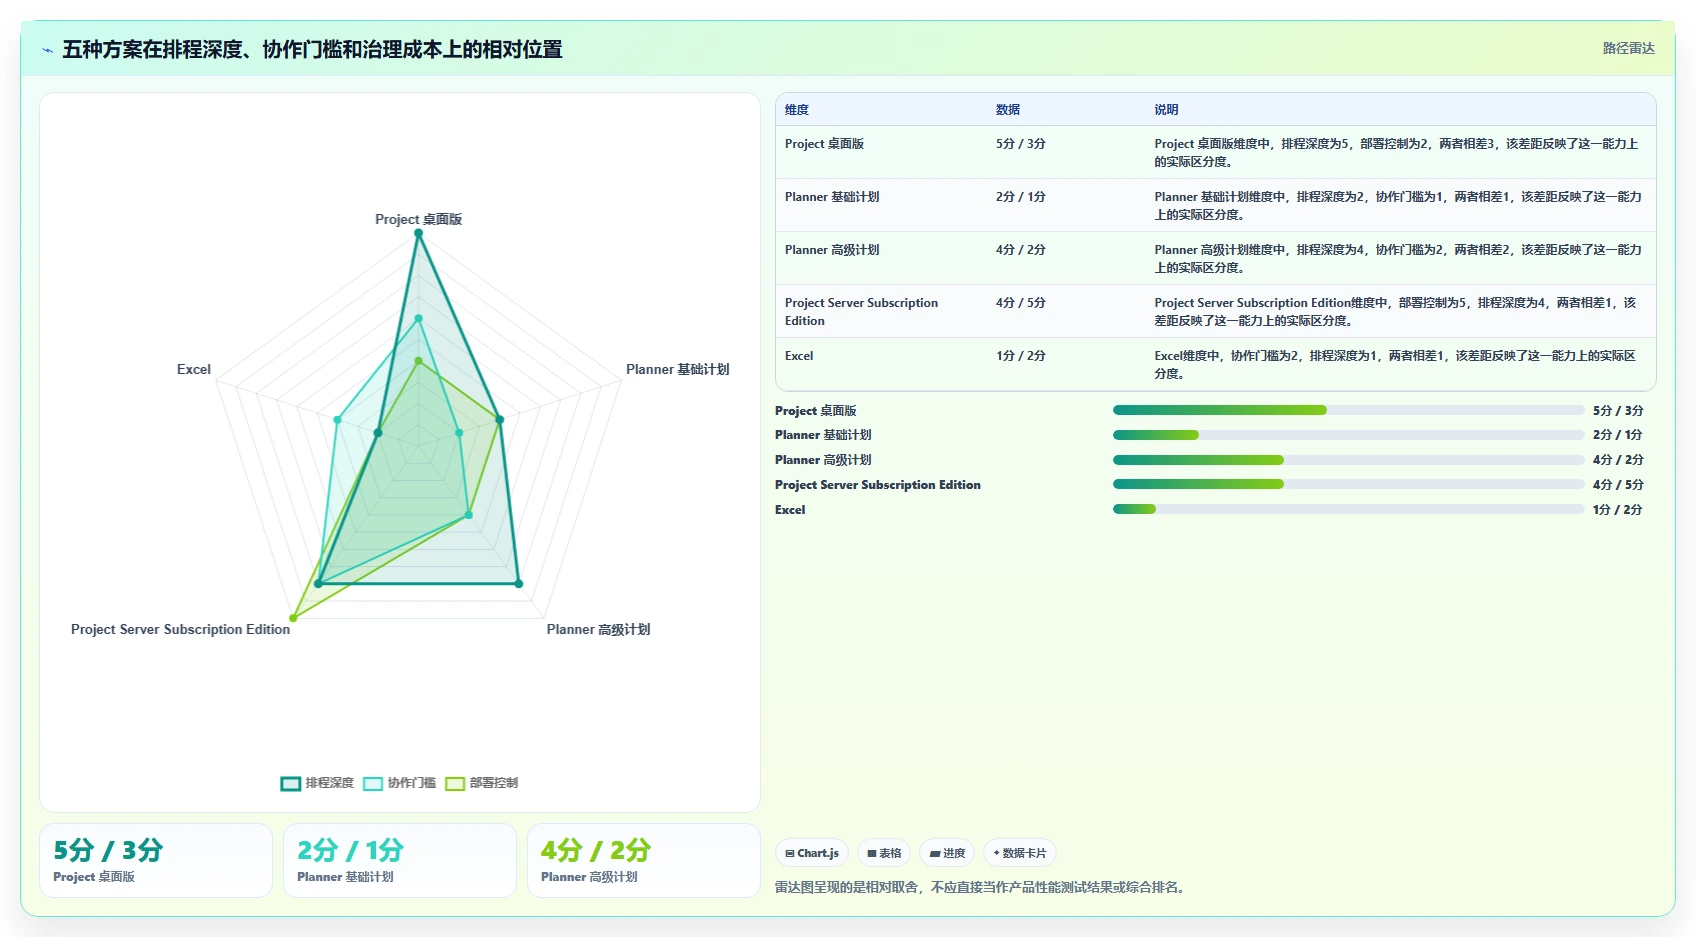Click the Project 桌面版 axis label on the radar
Viewport: 1696px width, 937px height.
(418, 219)
